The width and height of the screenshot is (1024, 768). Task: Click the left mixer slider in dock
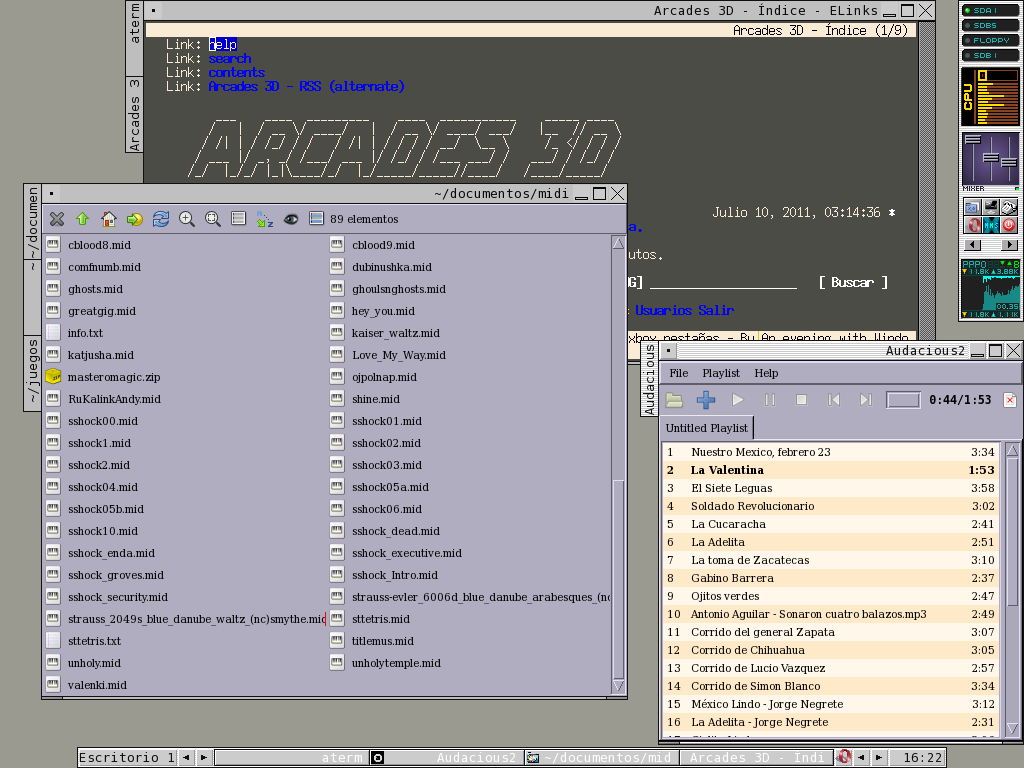[x=972, y=140]
